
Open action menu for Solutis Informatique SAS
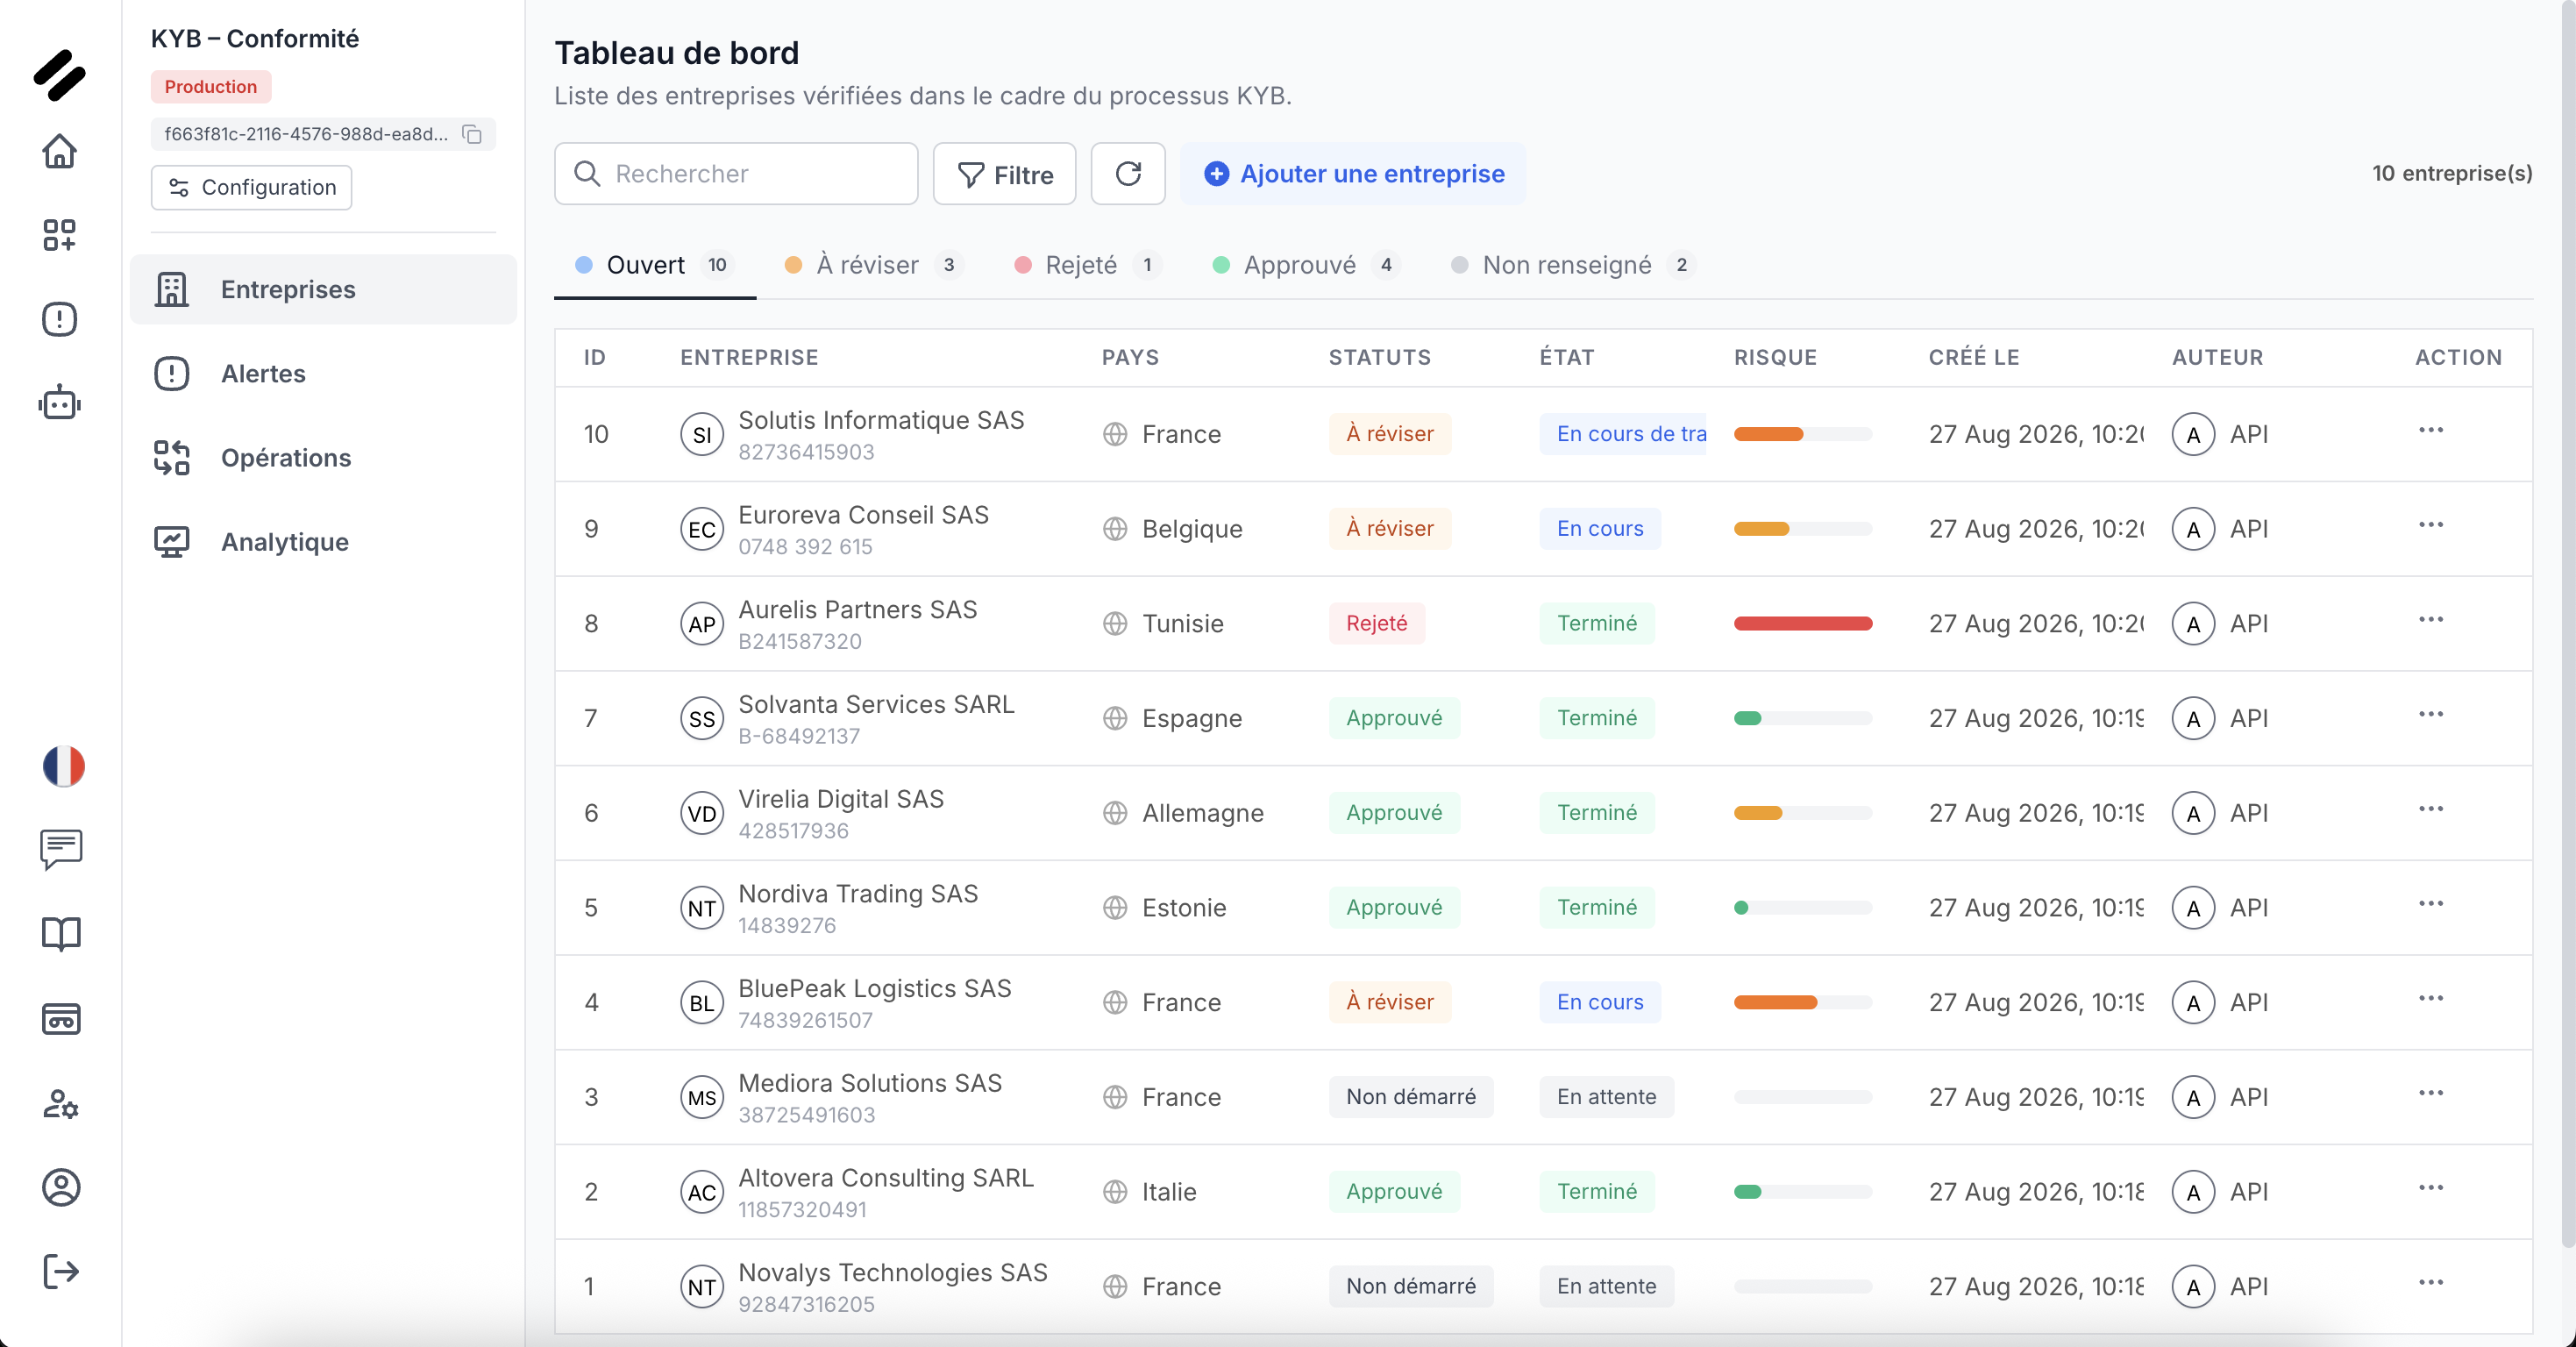tap(2431, 431)
